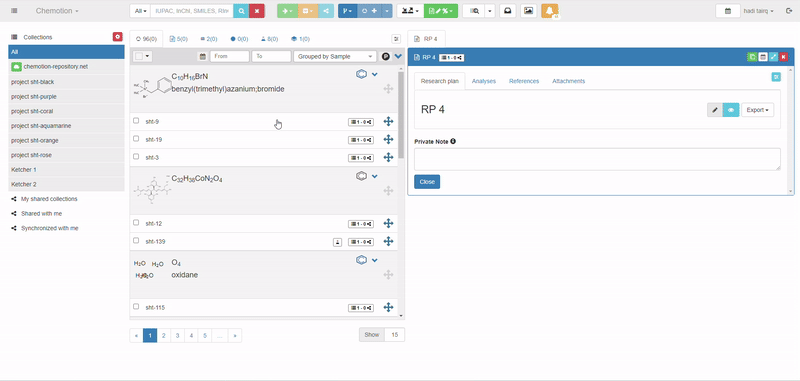Click the light blue share button in toolbar
Viewport: 800px width, 381px height.
(326, 11)
